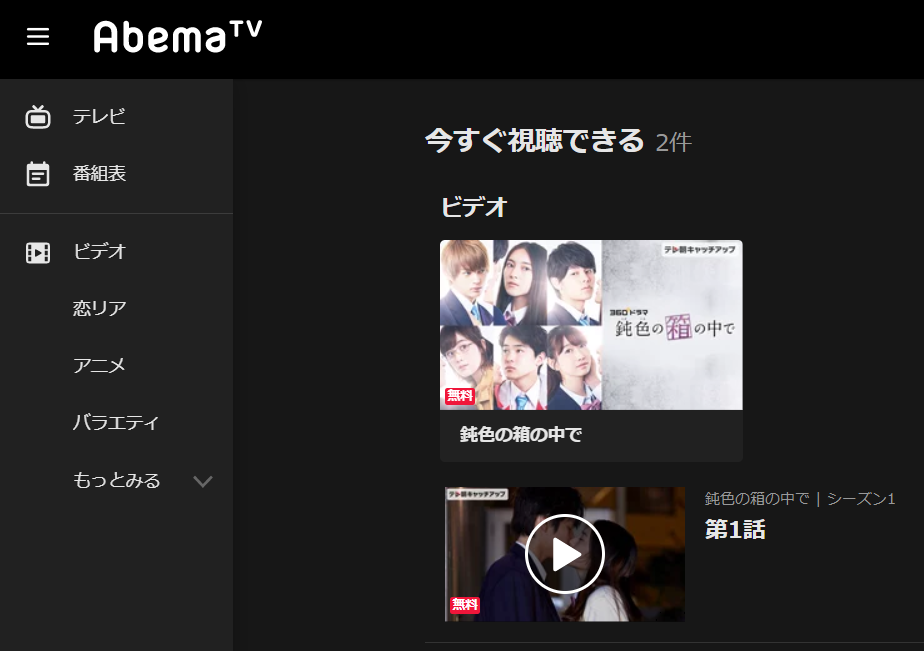Click the TV set icon beside テレビ
This screenshot has width=924, height=651.
(x=38, y=117)
